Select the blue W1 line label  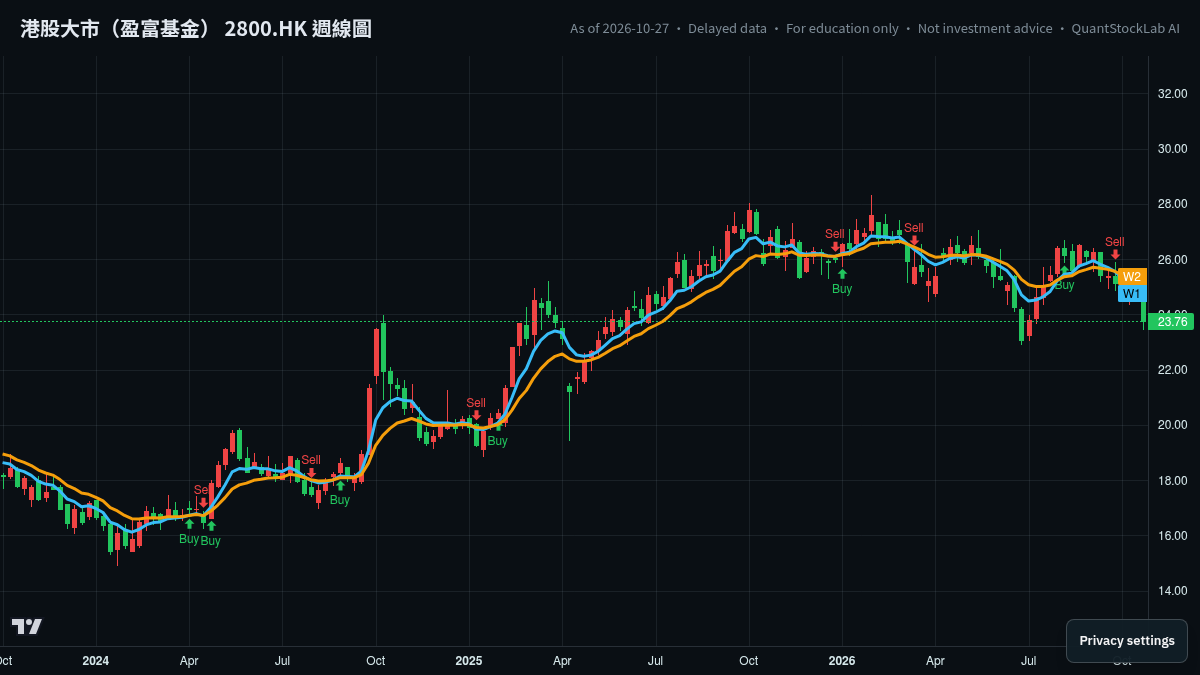click(x=1132, y=294)
